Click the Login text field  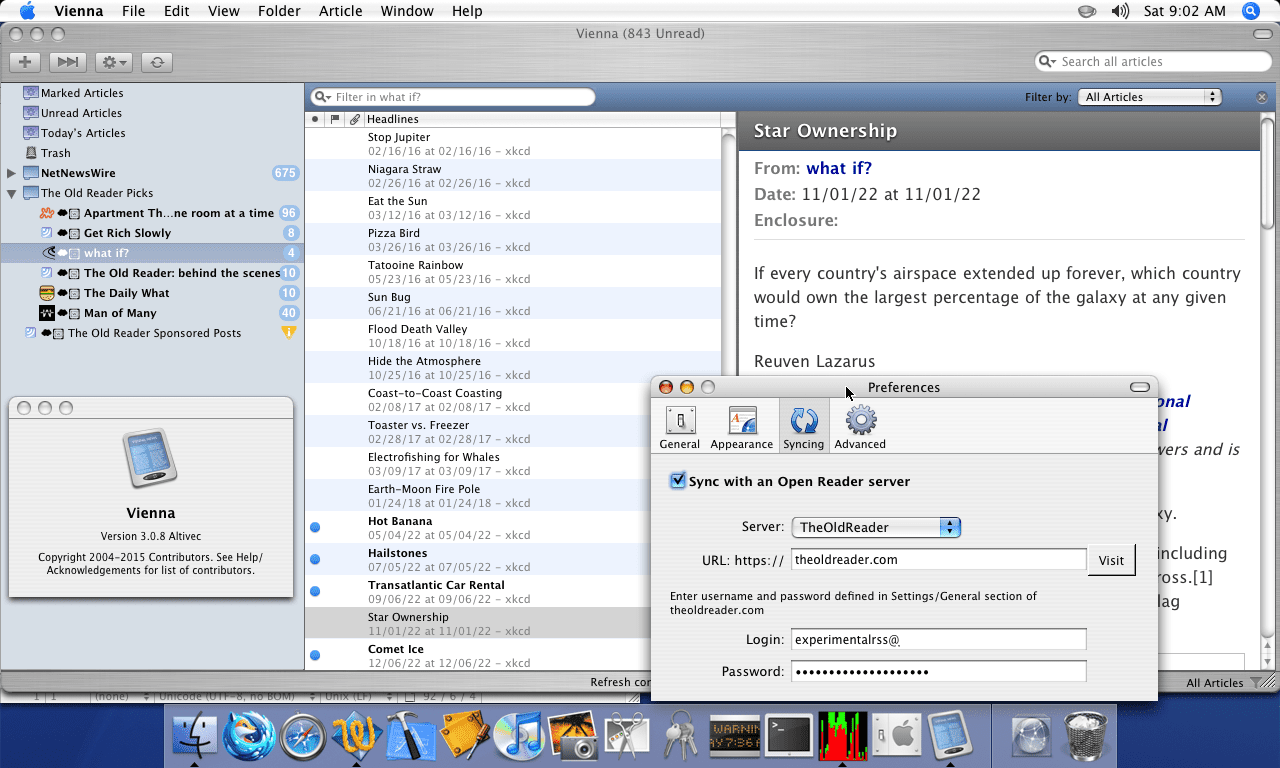(x=938, y=639)
